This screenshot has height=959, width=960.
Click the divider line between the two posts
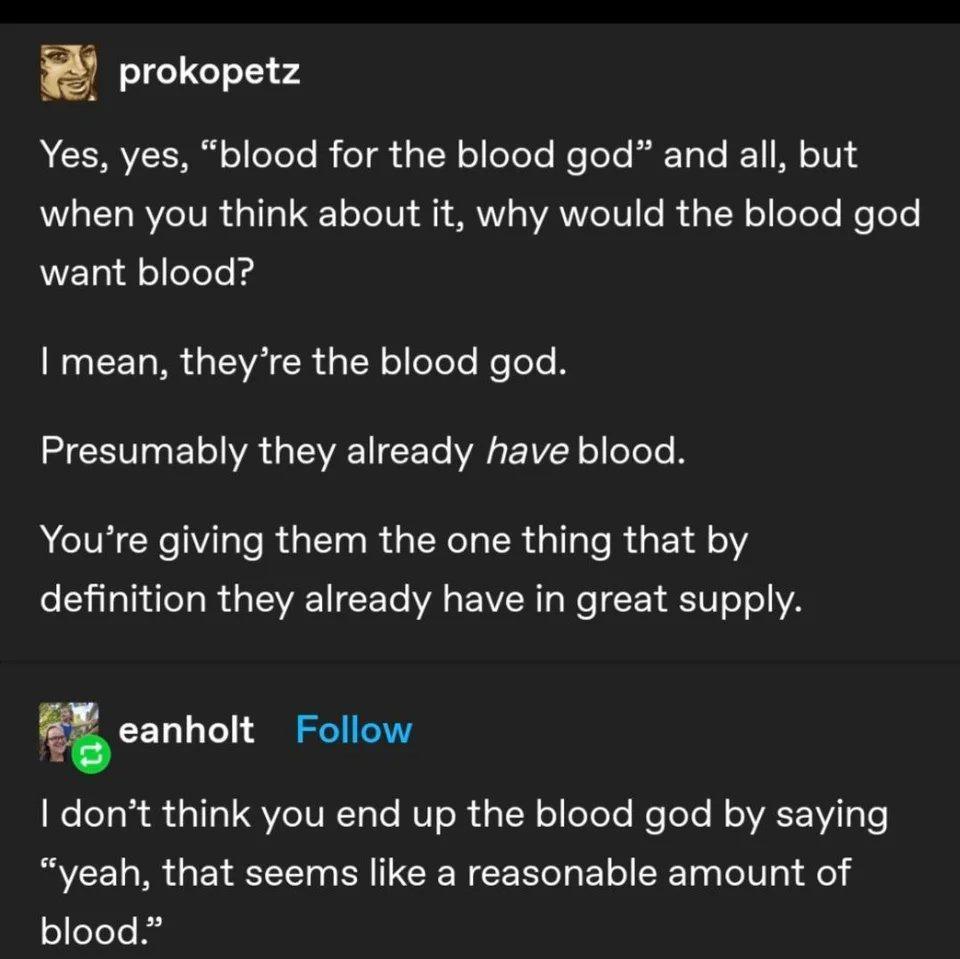click(480, 662)
